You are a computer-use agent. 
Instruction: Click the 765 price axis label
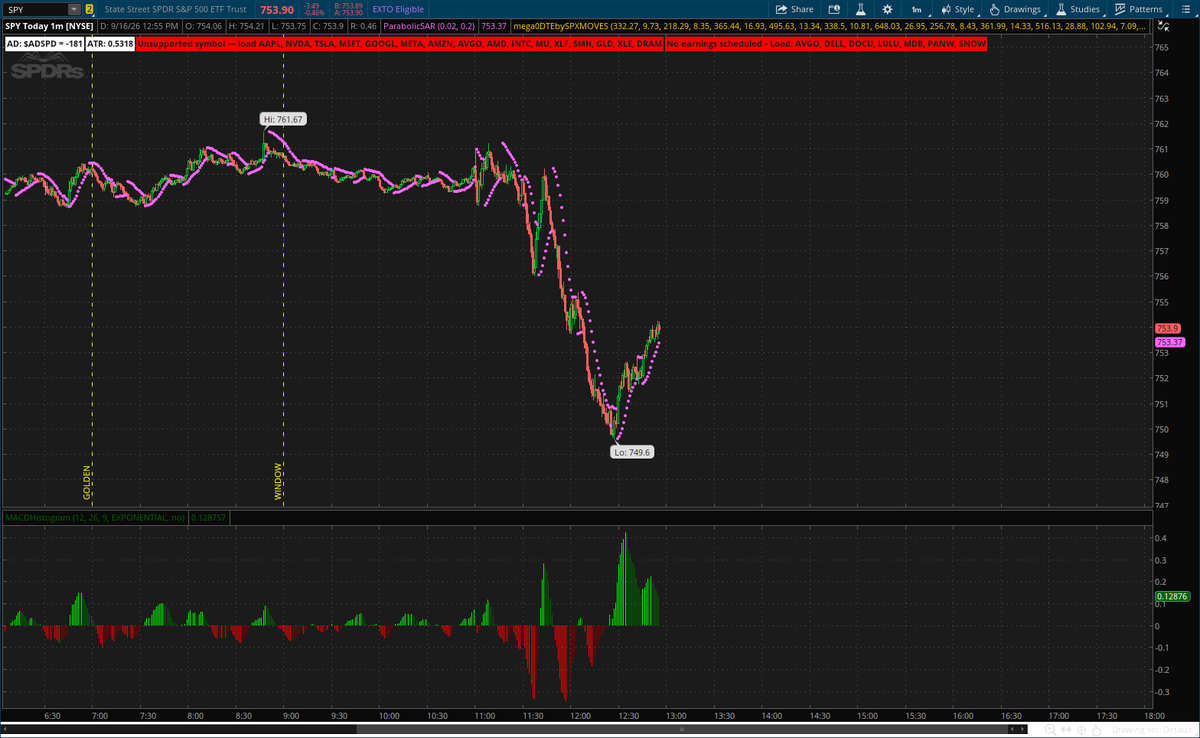(1161, 48)
